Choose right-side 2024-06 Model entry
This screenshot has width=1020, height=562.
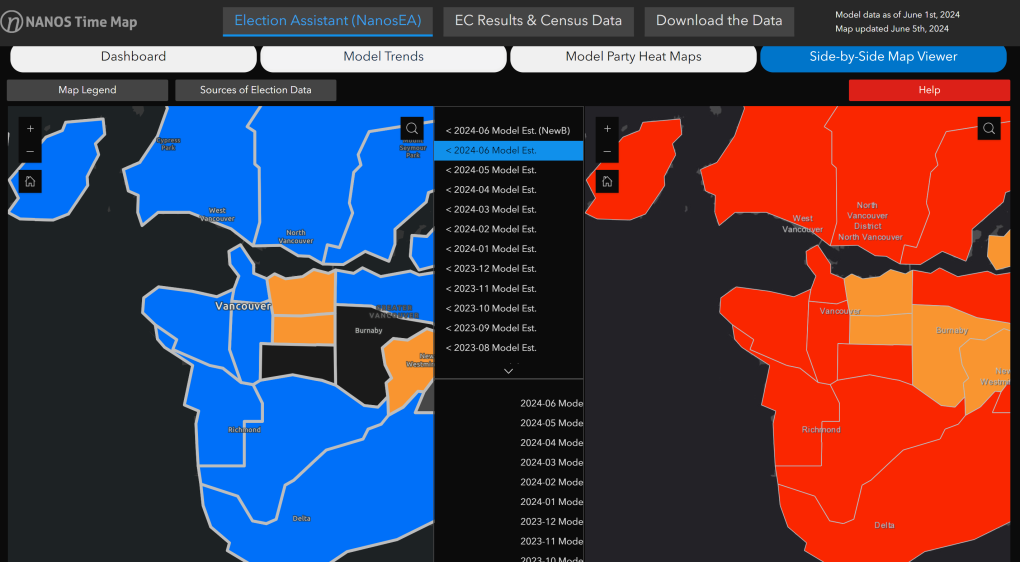coord(508,403)
